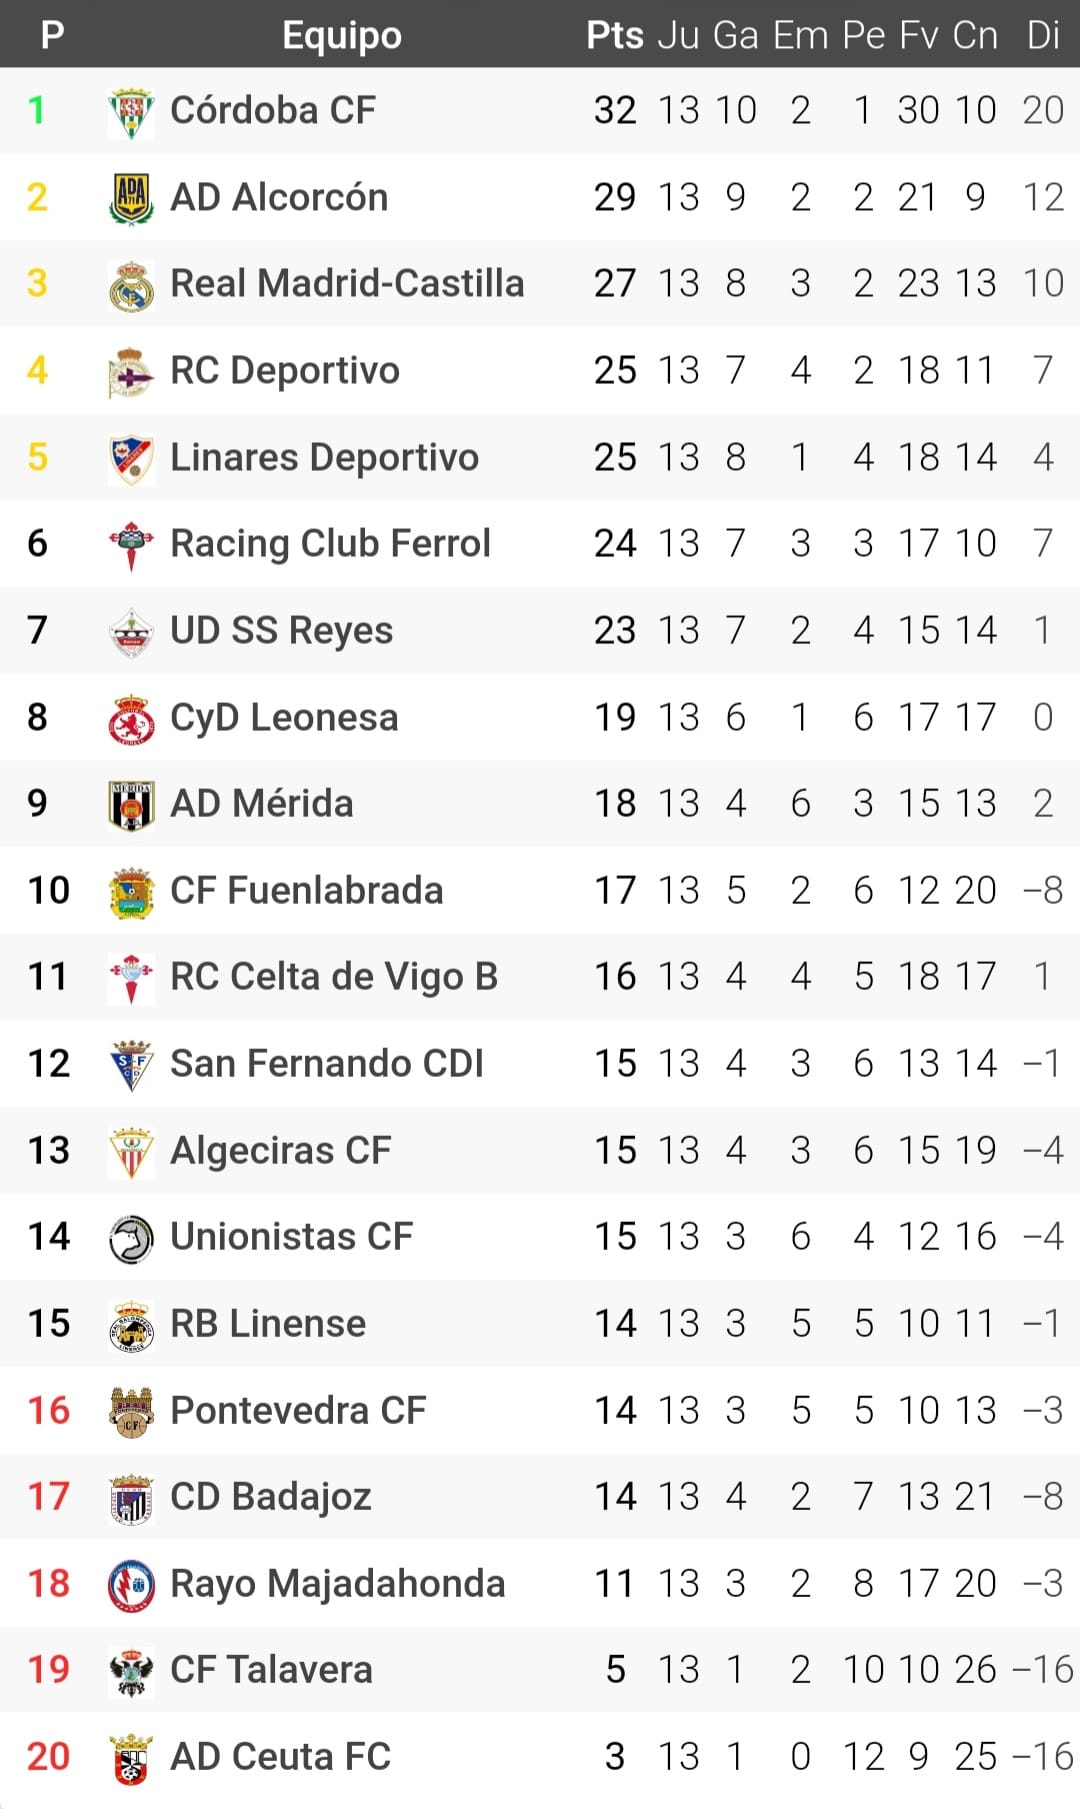1080x1809 pixels.
Task: Tap the Rayo Majadahonda circular badge
Action: tap(131, 1585)
